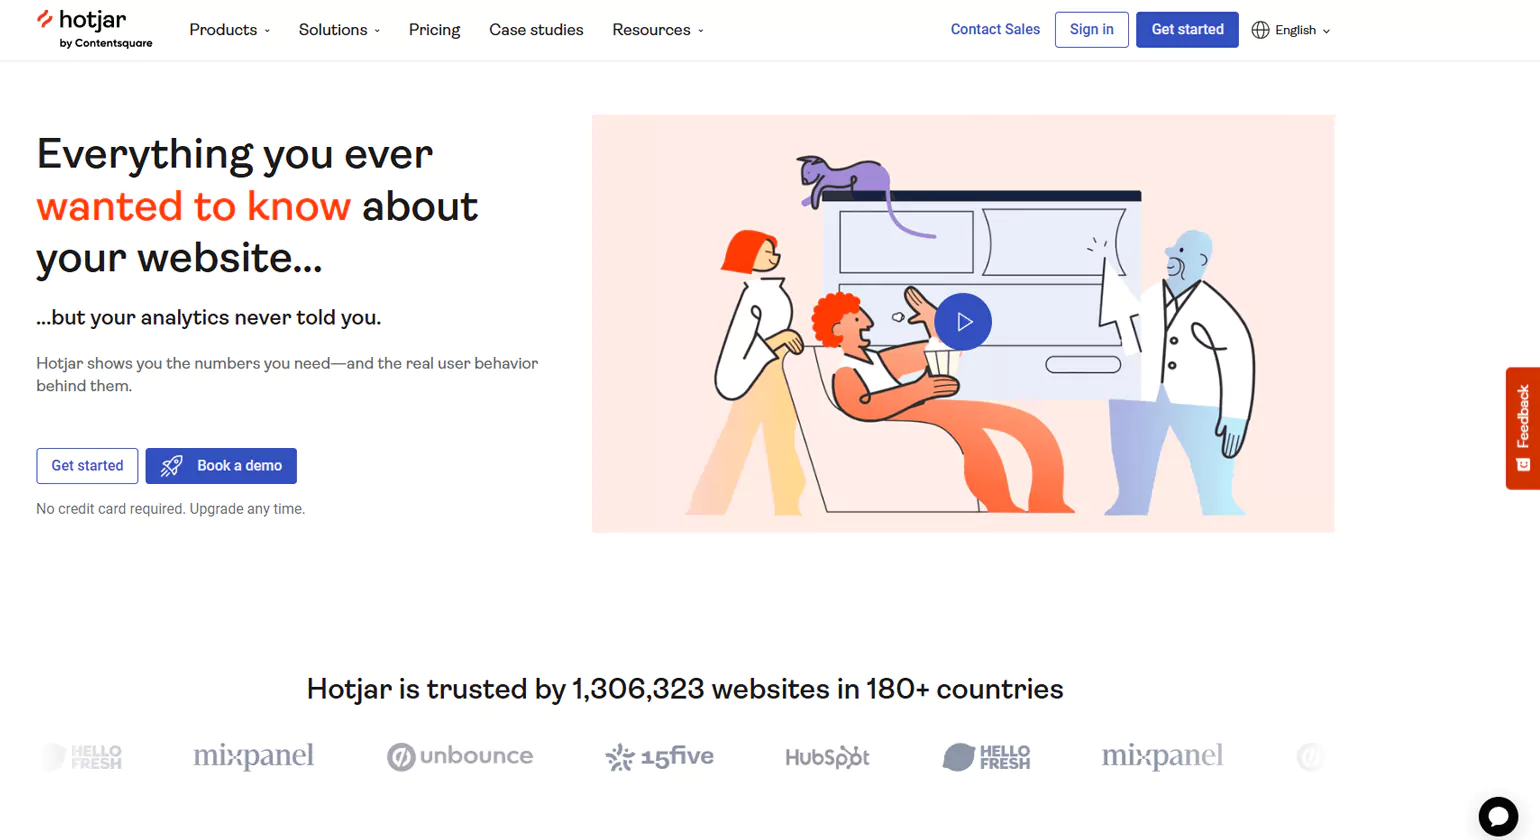This screenshot has height=840, width=1540.
Task: Open the chat widget bubble
Action: (1497, 815)
